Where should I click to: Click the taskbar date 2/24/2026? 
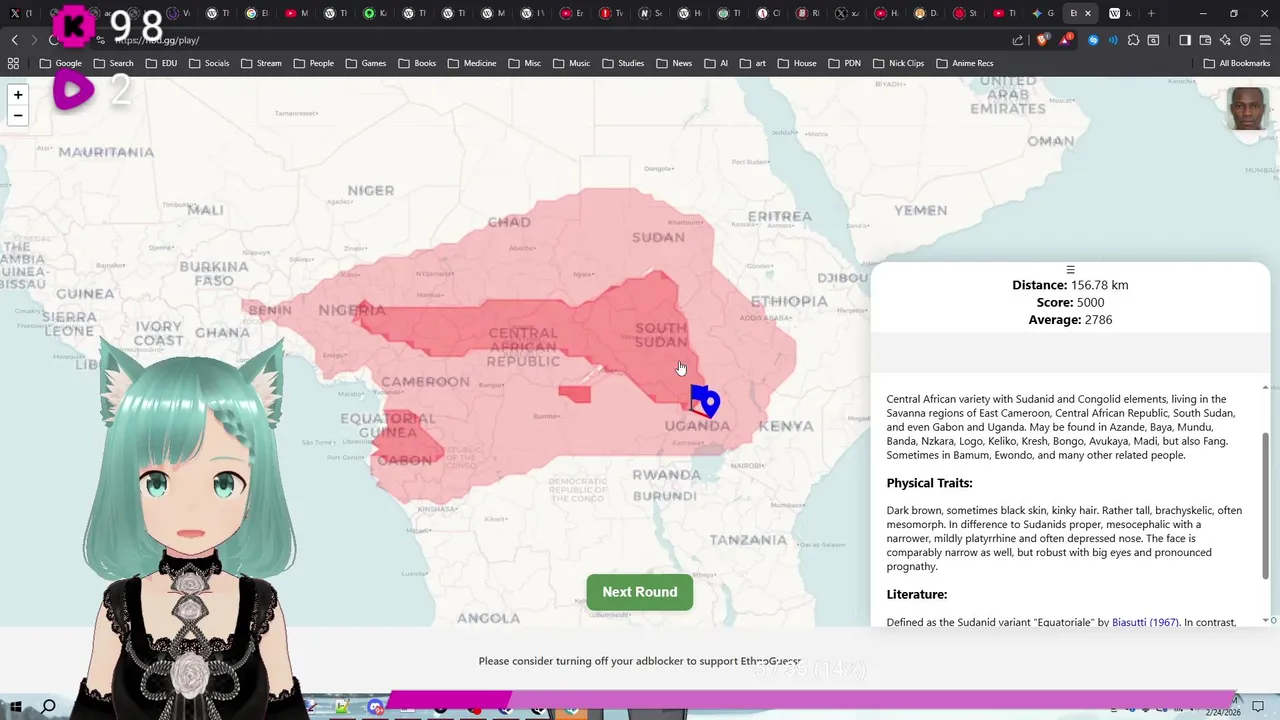click(1223, 712)
